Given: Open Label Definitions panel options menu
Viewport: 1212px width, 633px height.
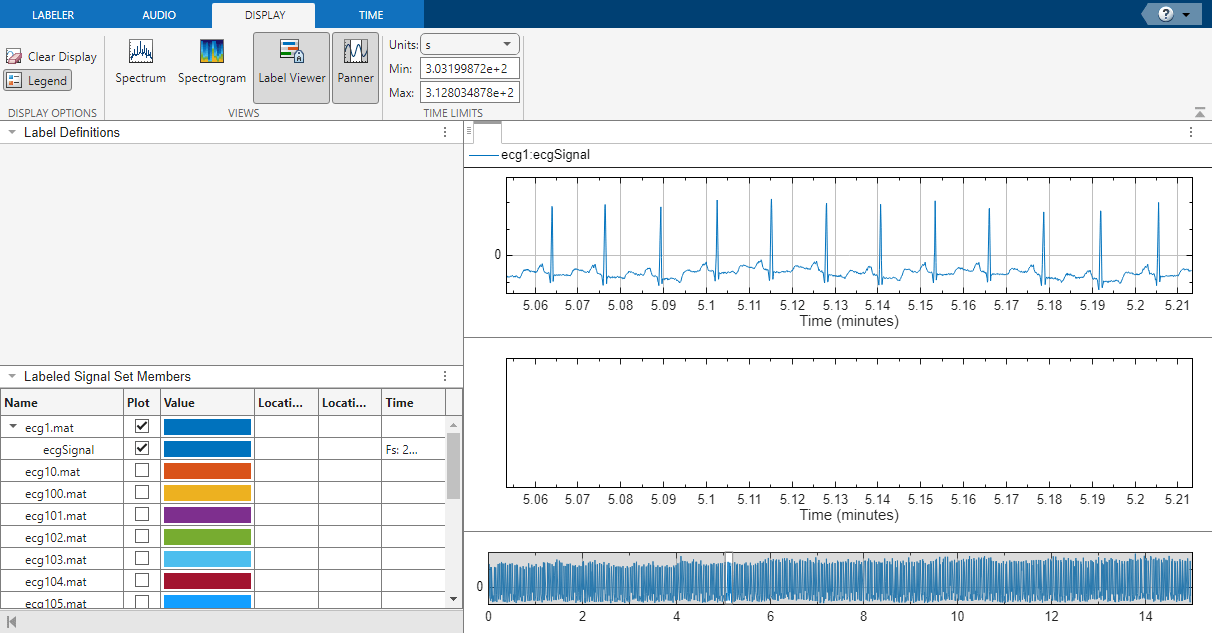Looking at the screenshot, I should click(445, 132).
